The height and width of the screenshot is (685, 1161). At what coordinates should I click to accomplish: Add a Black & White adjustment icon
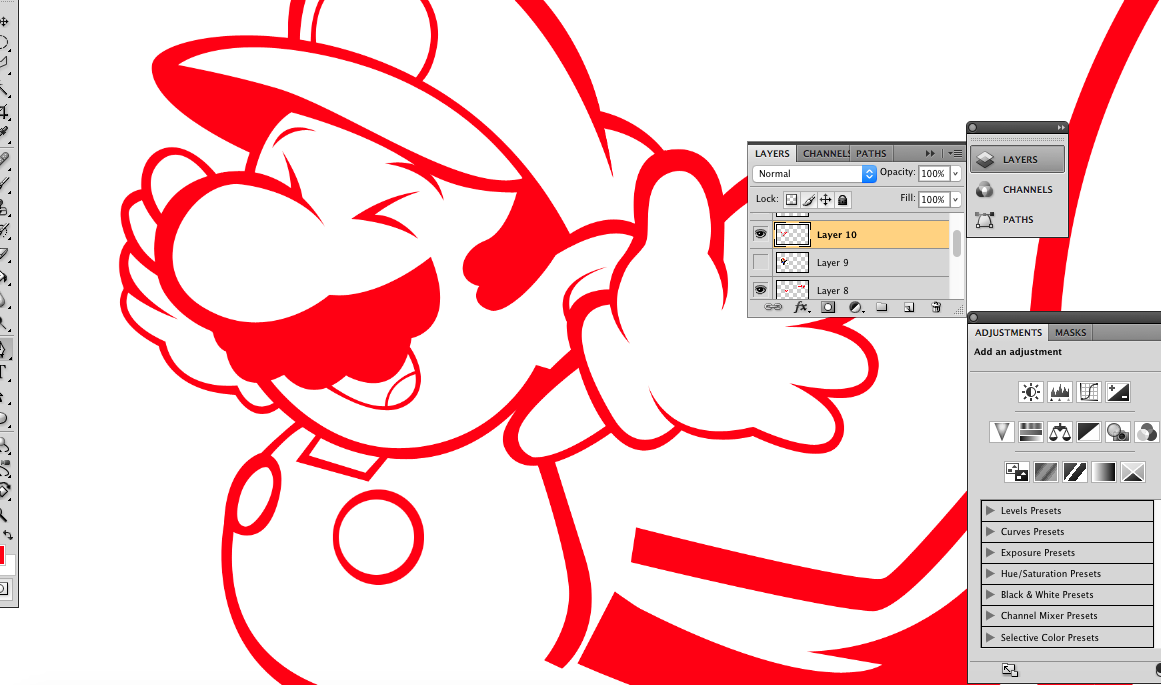click(x=1088, y=432)
